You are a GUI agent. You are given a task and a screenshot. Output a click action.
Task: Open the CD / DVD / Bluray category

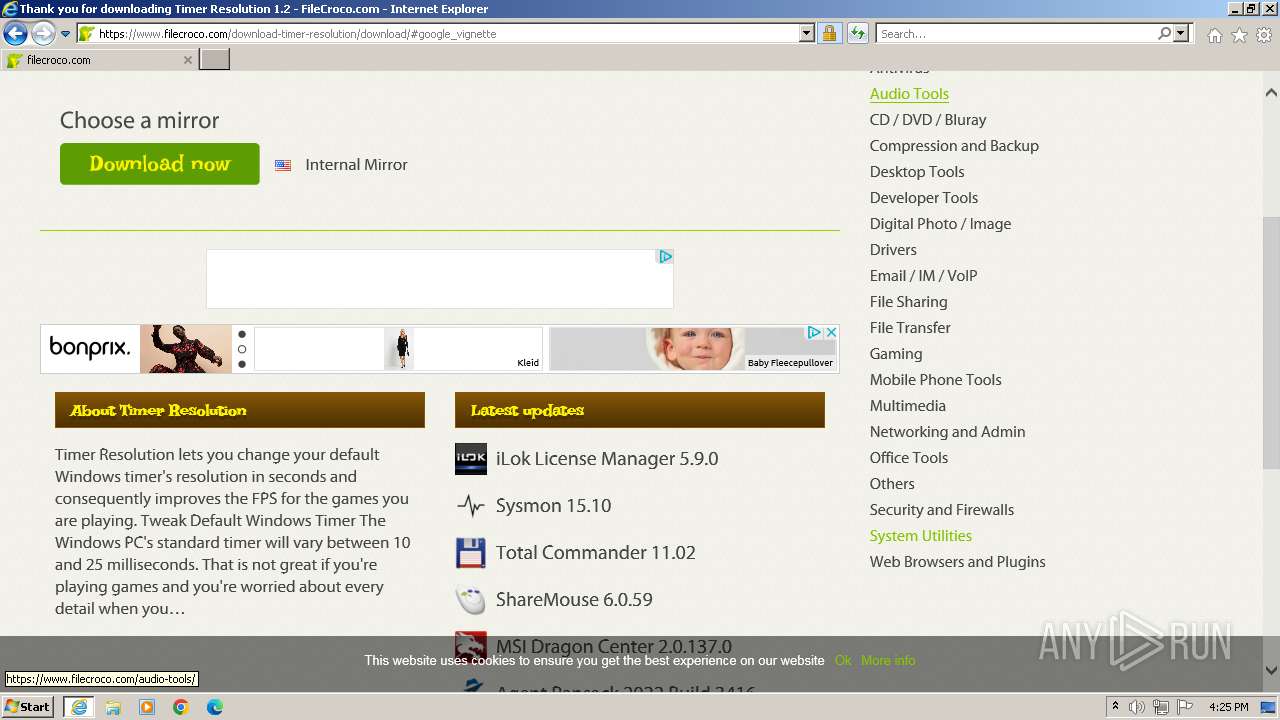click(x=928, y=120)
